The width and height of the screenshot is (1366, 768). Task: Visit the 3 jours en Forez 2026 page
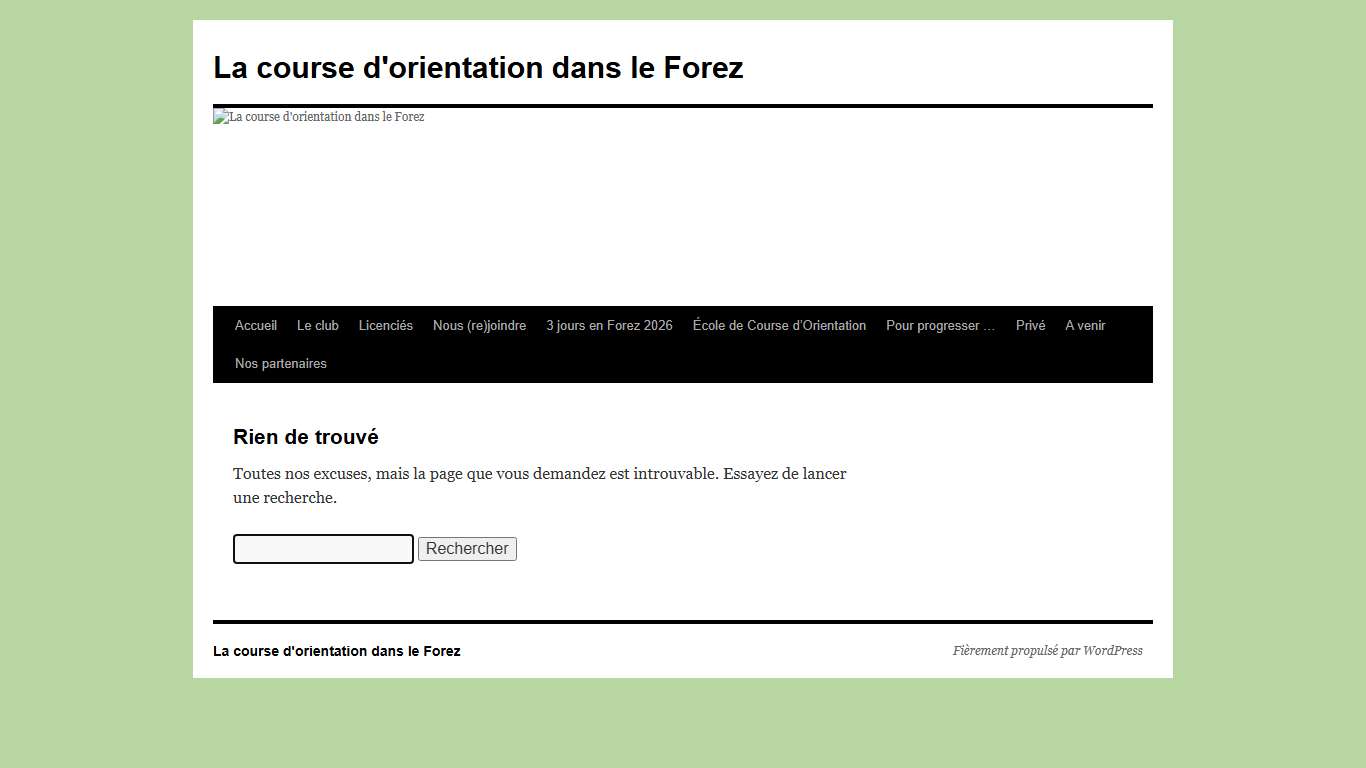(x=609, y=325)
